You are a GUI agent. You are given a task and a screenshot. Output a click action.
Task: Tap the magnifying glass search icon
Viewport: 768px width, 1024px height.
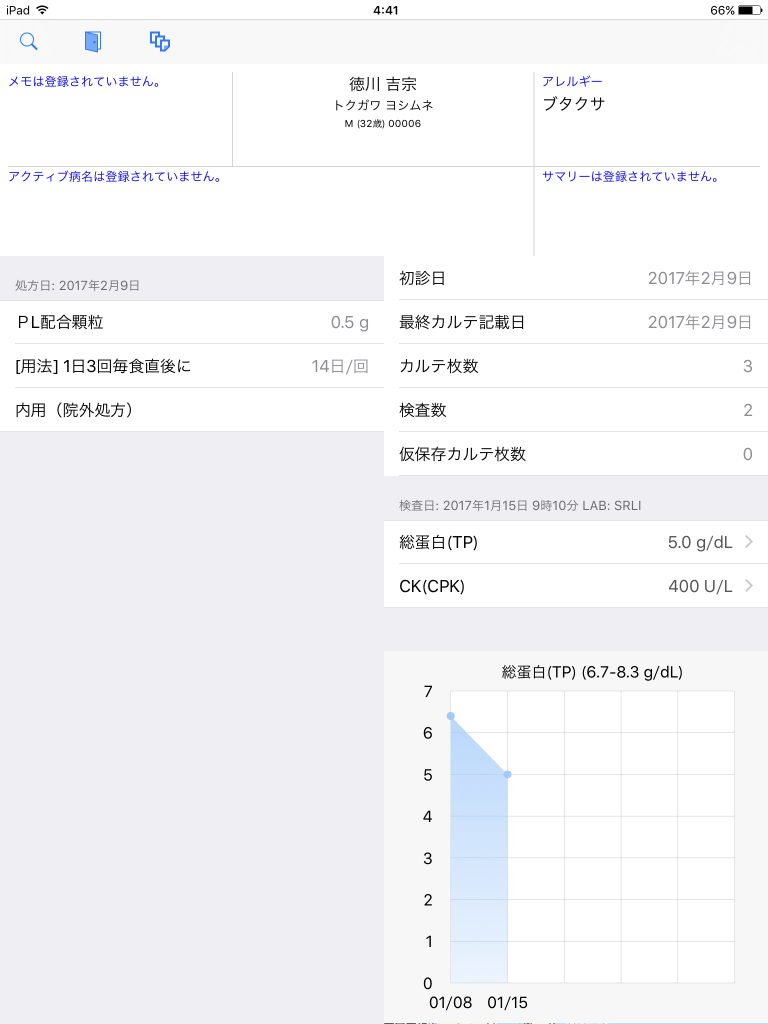tap(29, 41)
